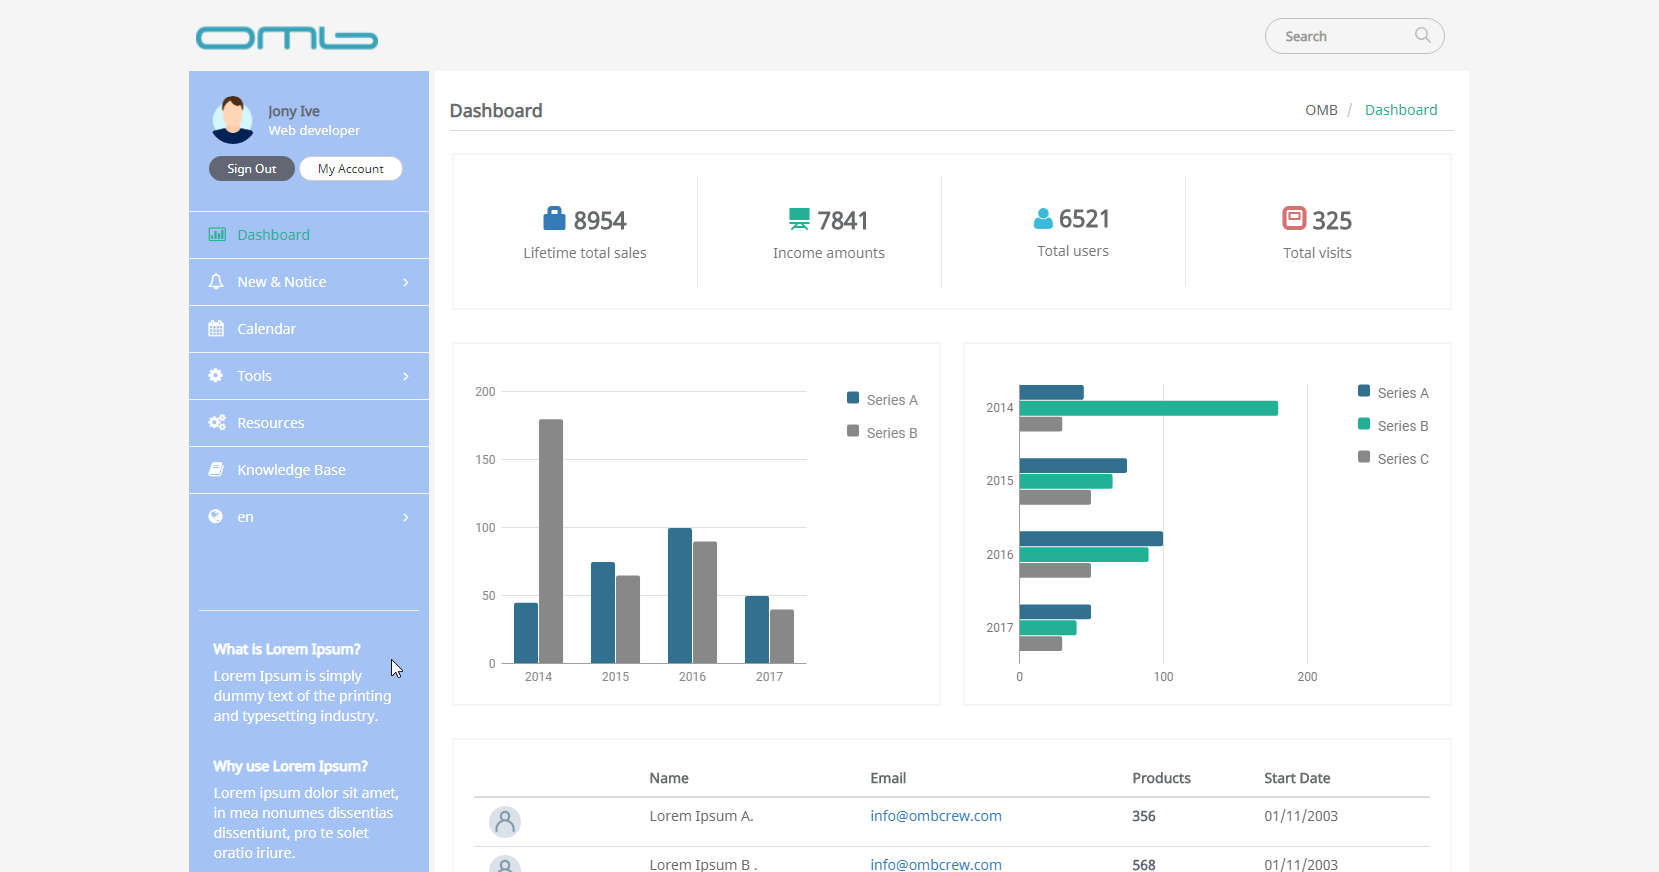Viewport: 1659px width, 872px height.
Task: Select Resources from the sidebar
Action: pos(270,423)
